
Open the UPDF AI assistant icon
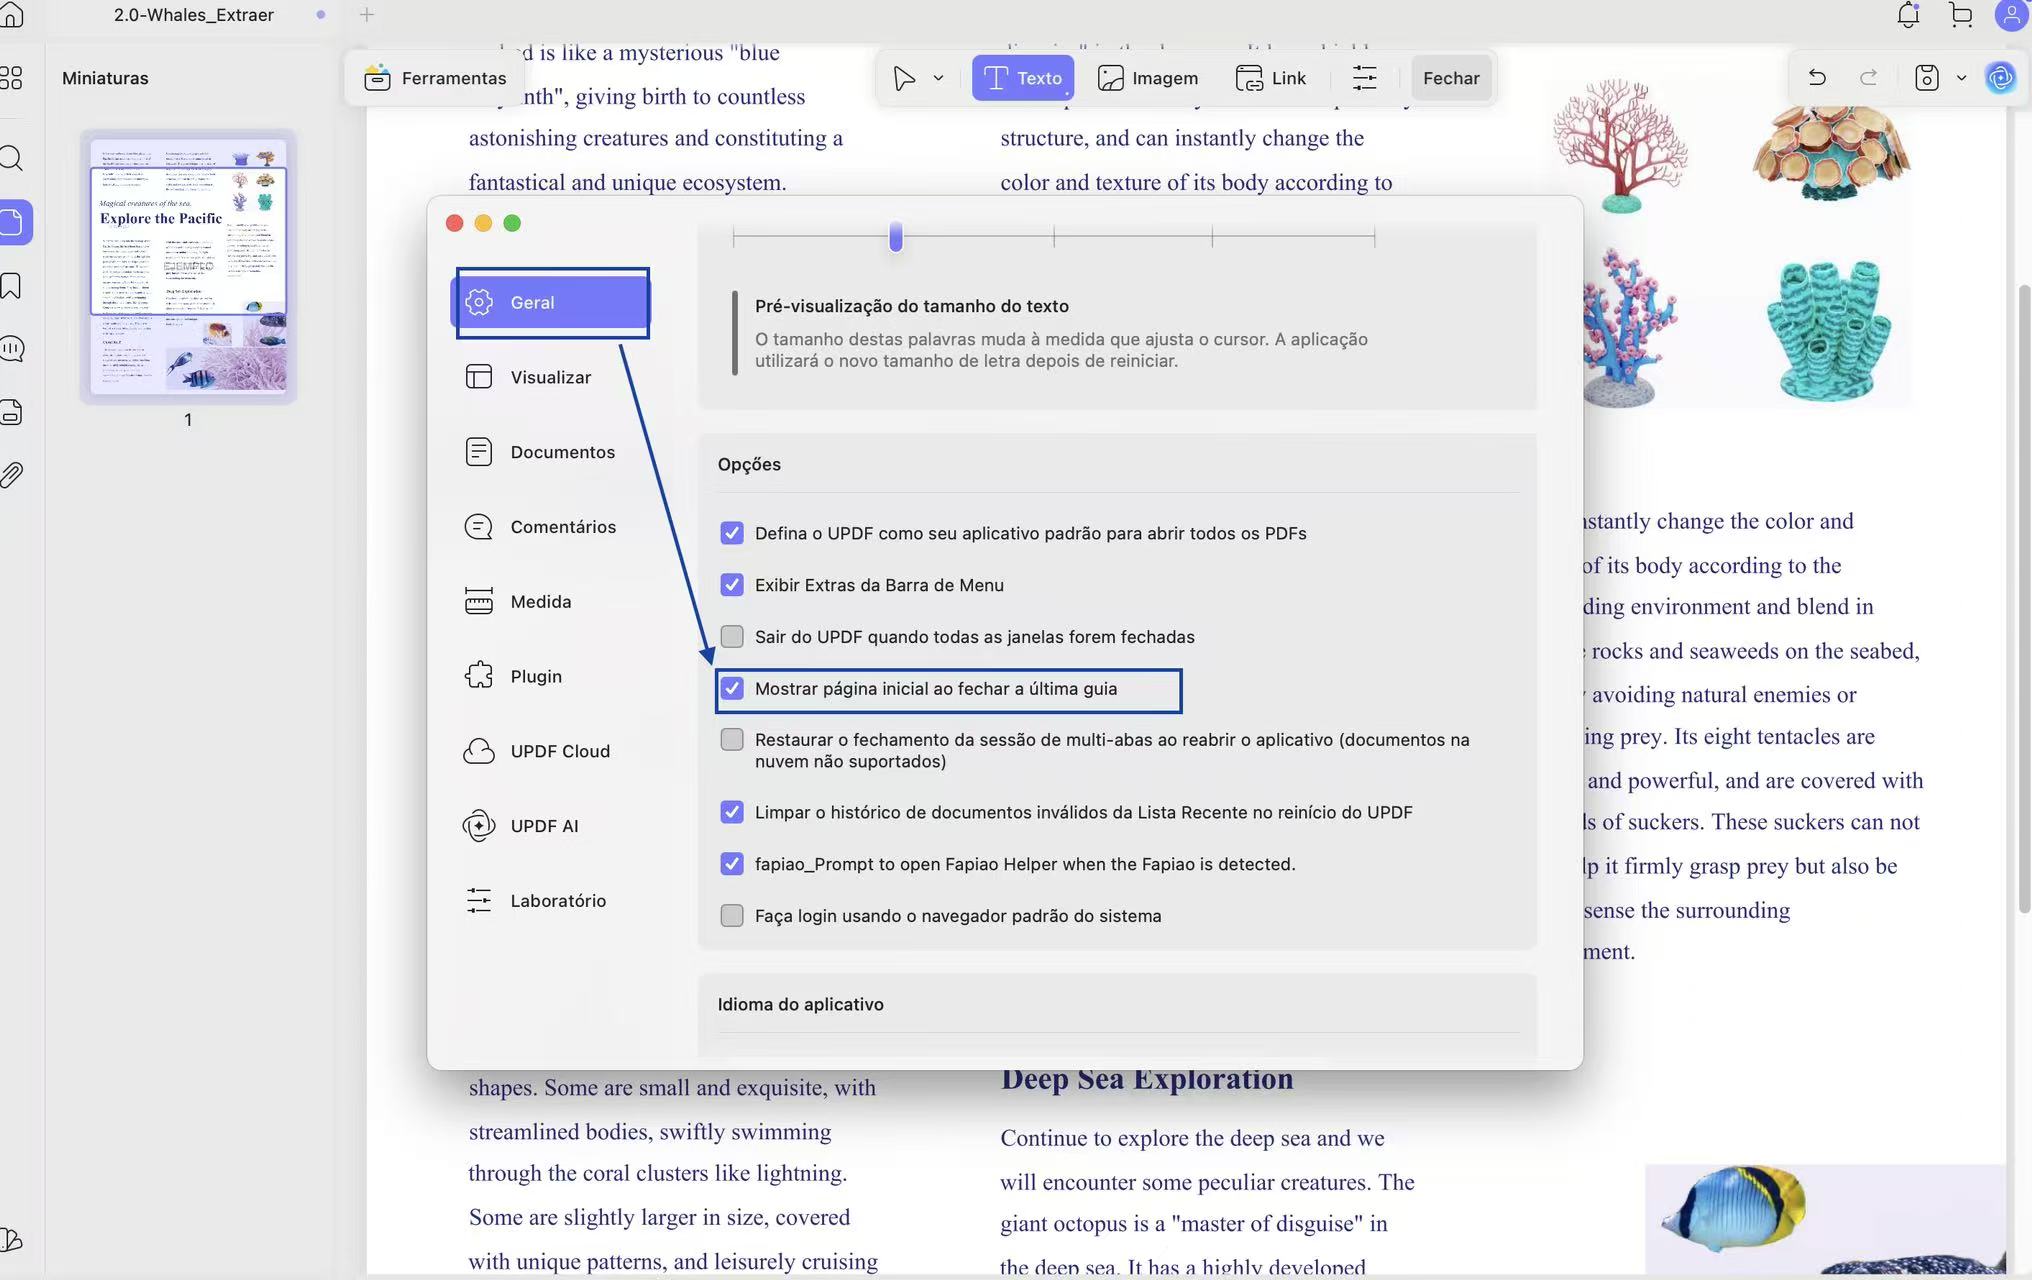pyautogui.click(x=2000, y=78)
